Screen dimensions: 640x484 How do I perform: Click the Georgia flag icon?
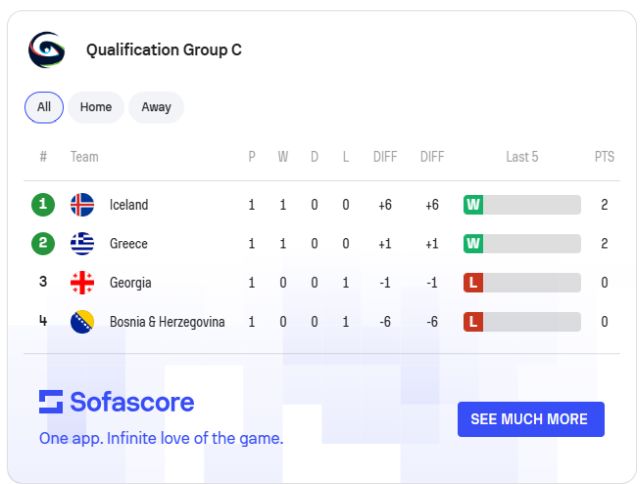pos(82,283)
